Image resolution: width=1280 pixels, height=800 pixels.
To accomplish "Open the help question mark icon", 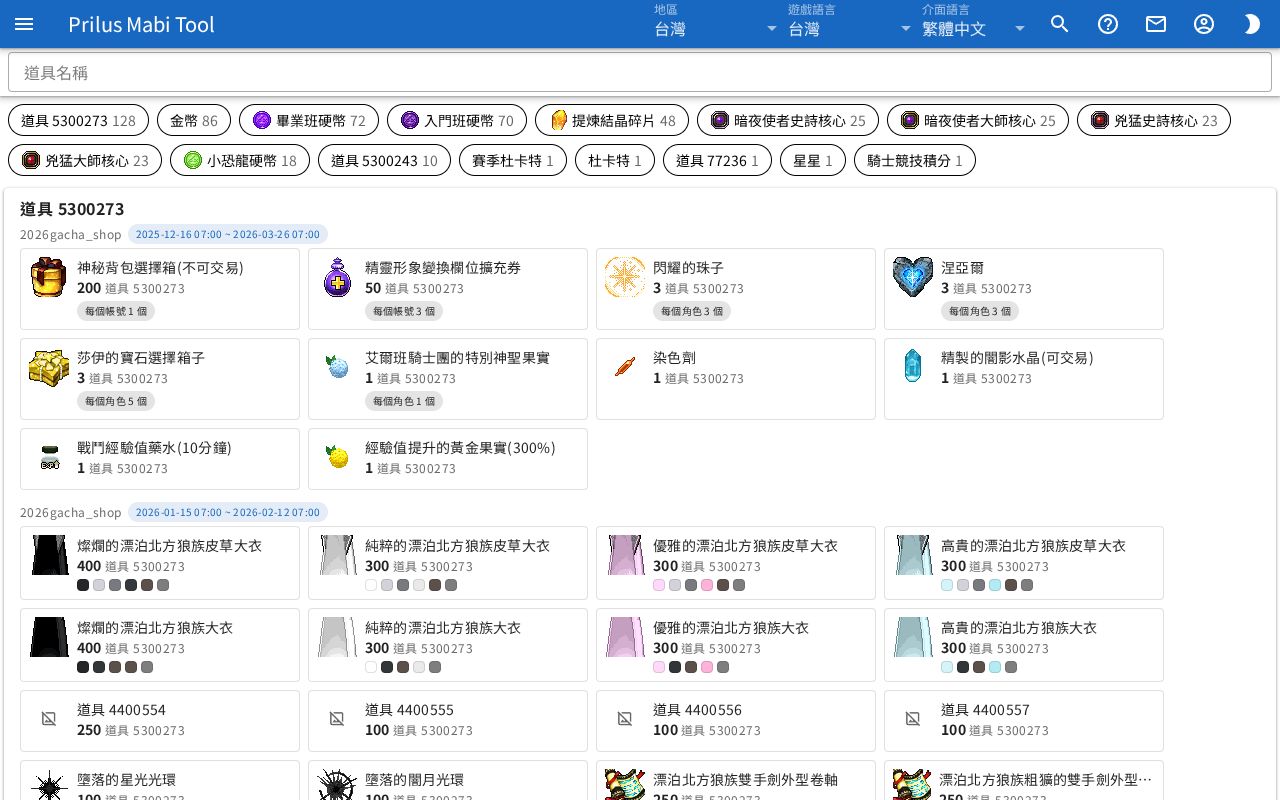I will [x=1108, y=24].
